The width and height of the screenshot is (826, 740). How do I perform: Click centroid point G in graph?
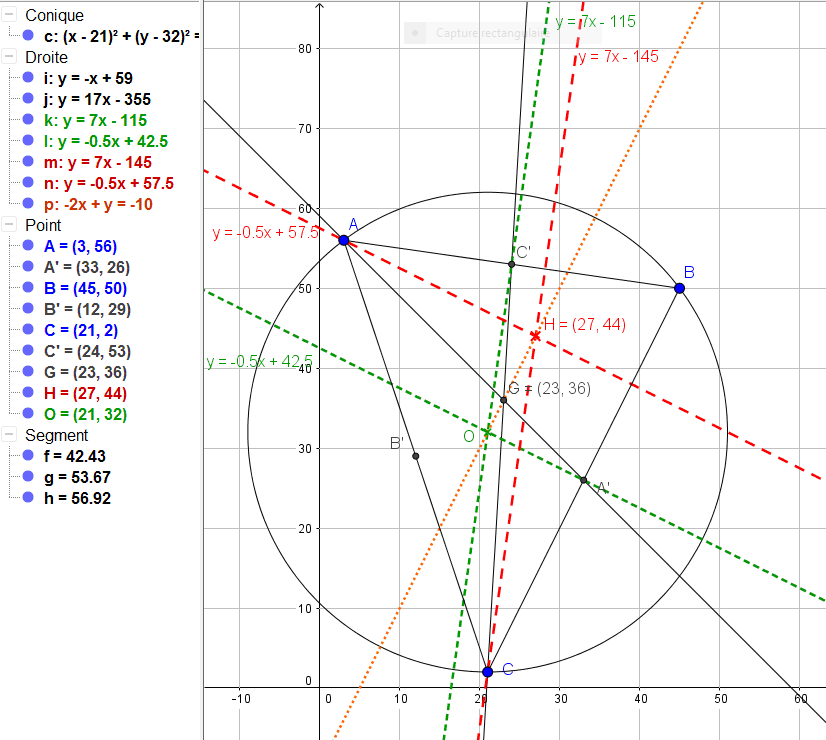pos(504,400)
